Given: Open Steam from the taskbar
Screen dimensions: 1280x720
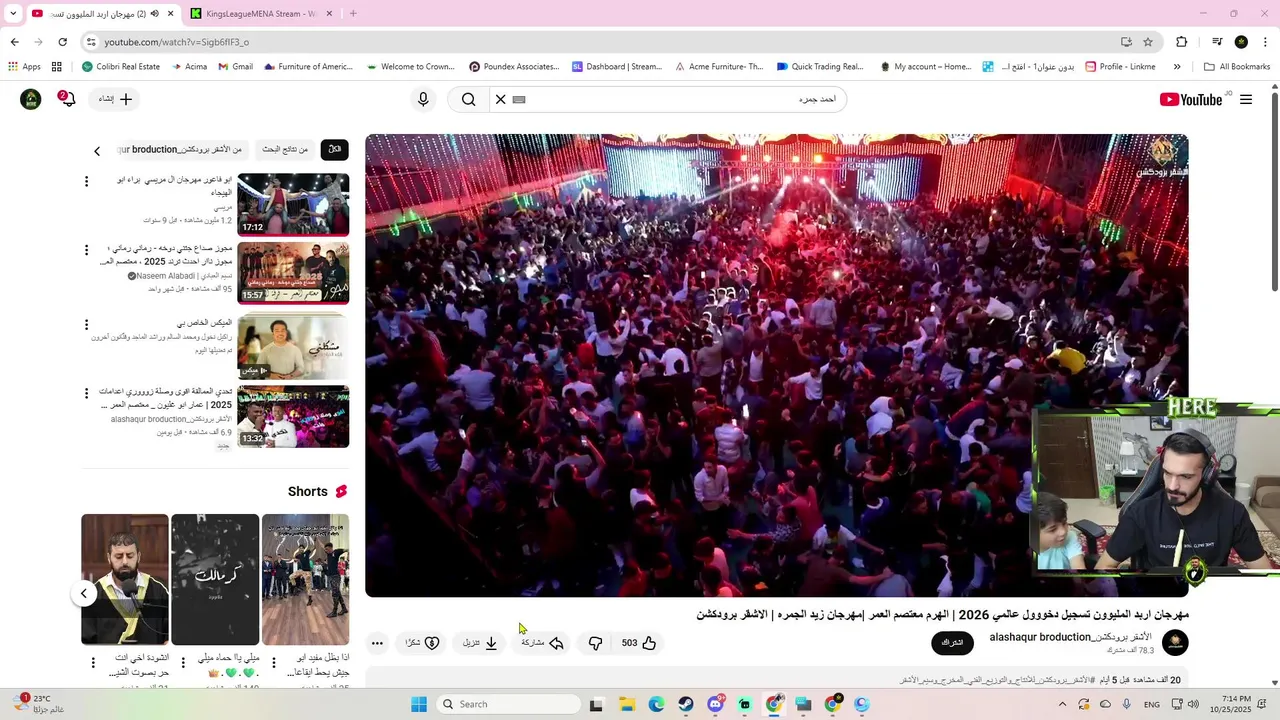Looking at the screenshot, I should [686, 704].
